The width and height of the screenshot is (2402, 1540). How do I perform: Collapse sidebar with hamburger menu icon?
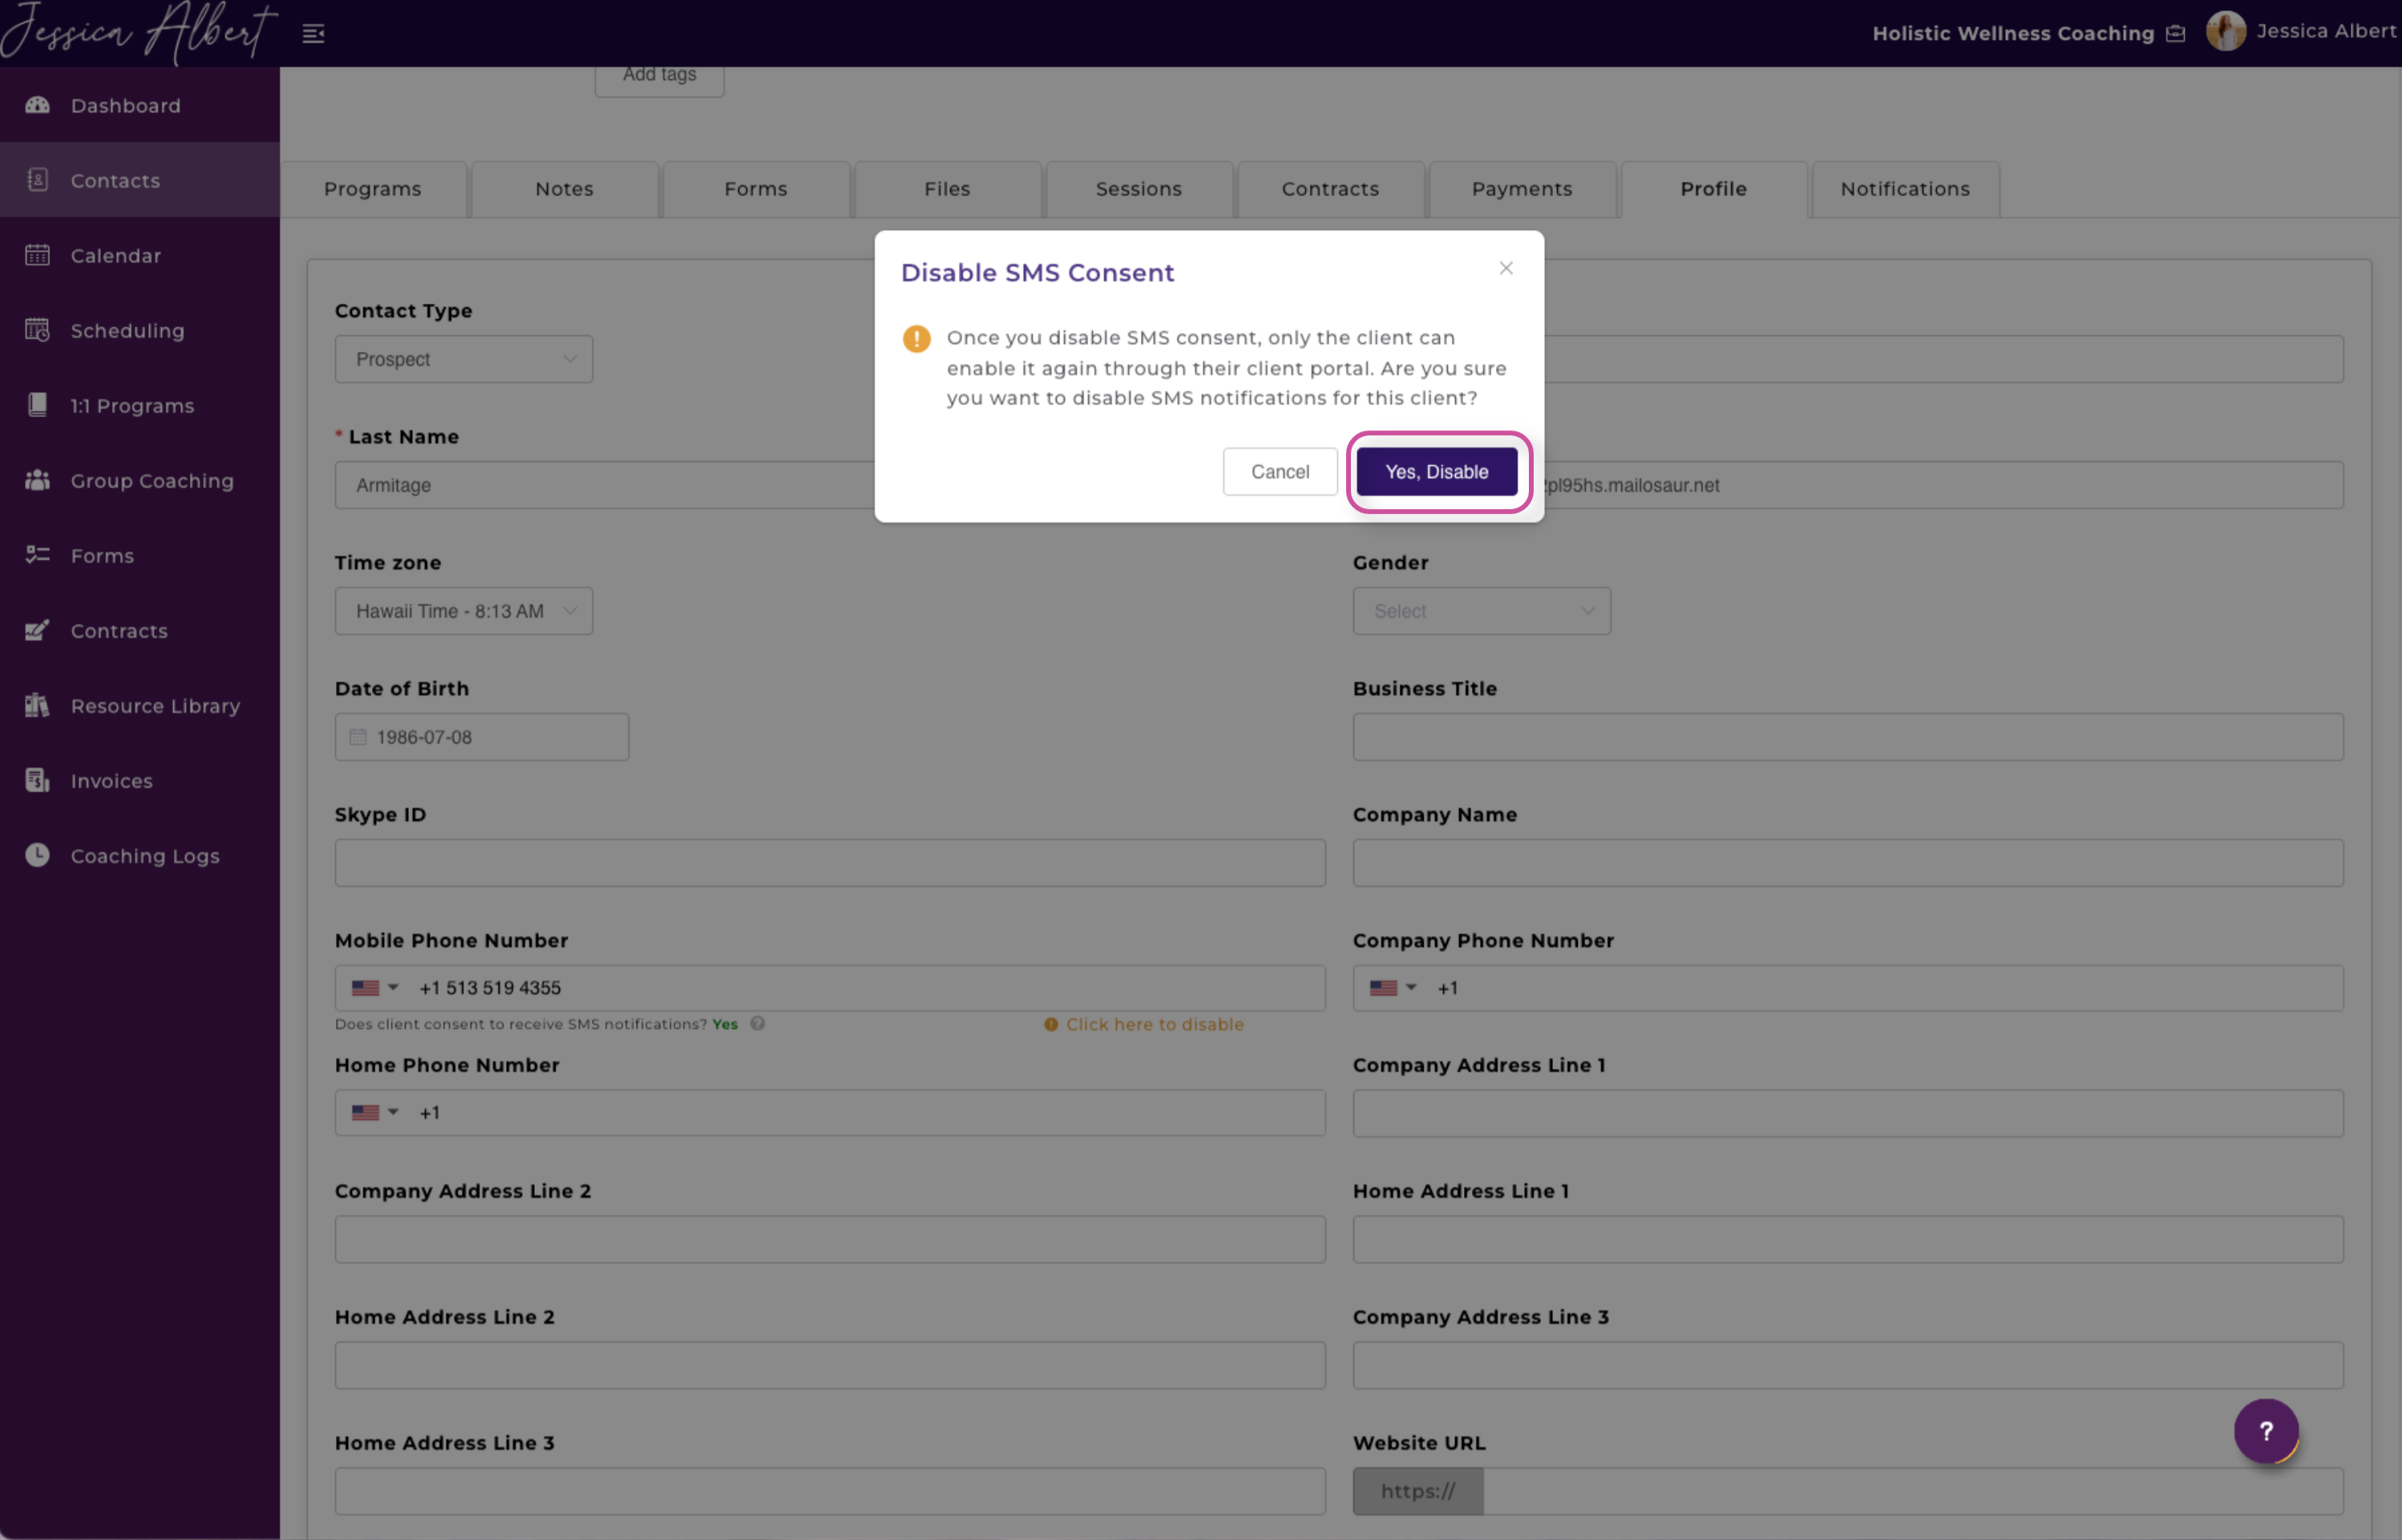point(314,34)
